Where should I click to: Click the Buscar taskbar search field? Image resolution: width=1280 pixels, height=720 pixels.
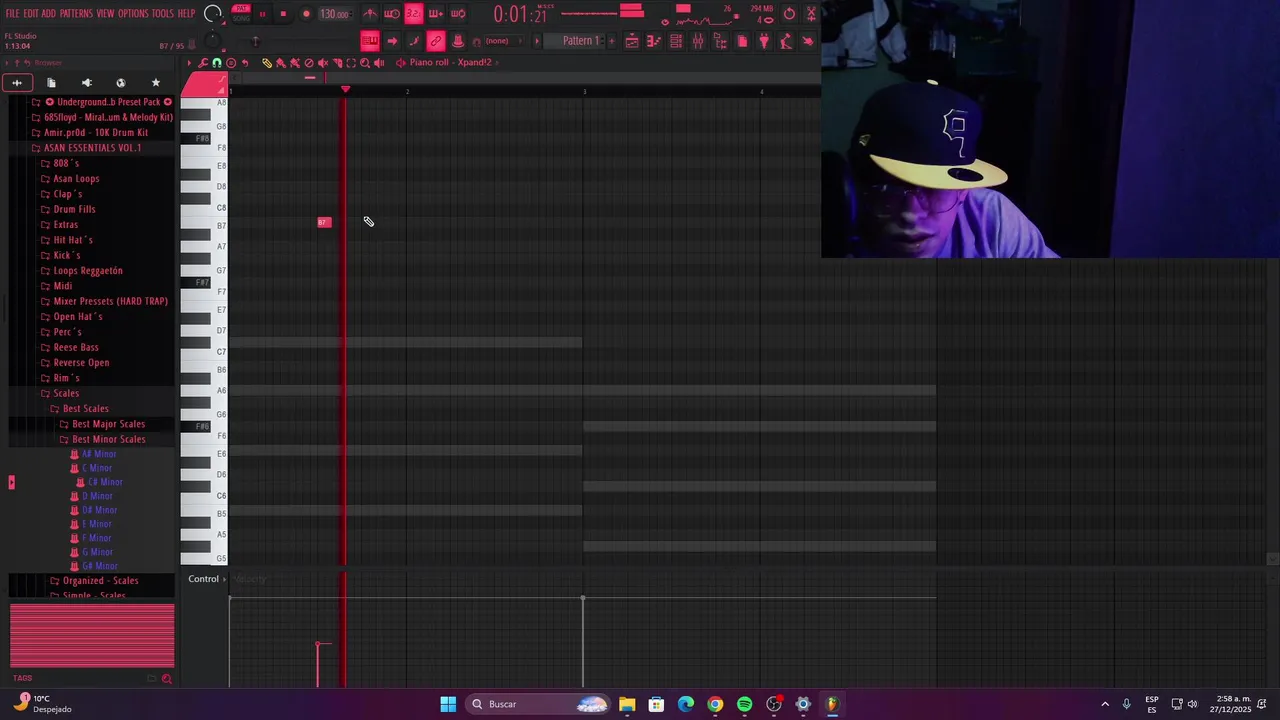(x=538, y=704)
